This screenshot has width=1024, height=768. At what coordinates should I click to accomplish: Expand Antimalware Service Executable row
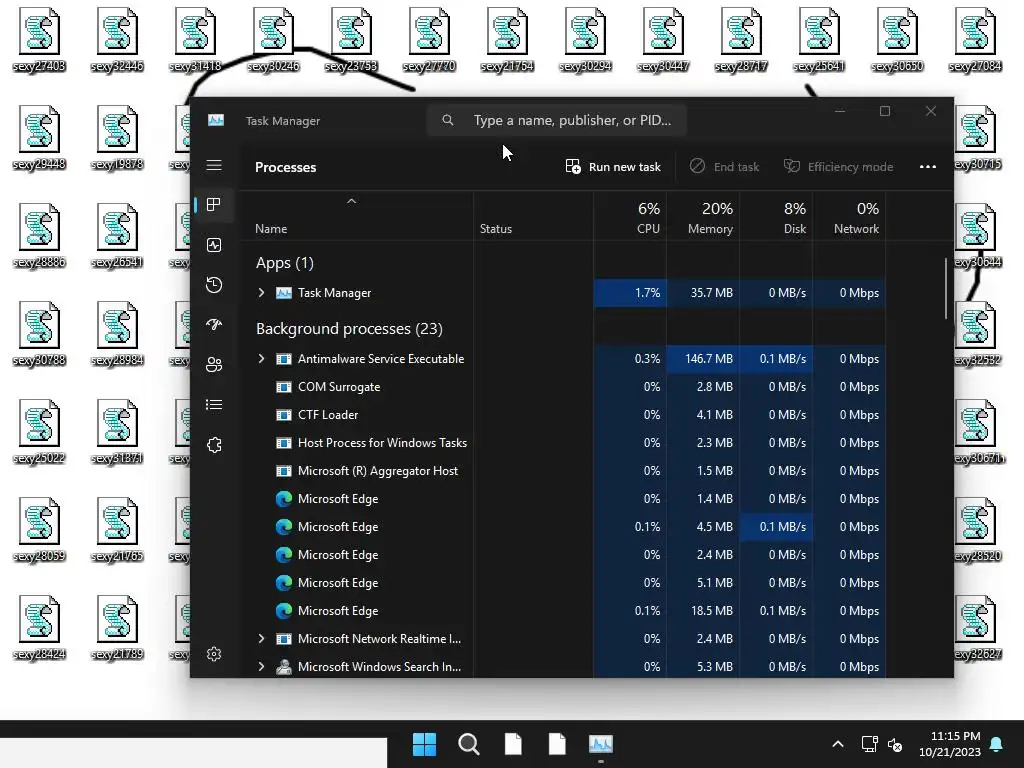pos(261,359)
